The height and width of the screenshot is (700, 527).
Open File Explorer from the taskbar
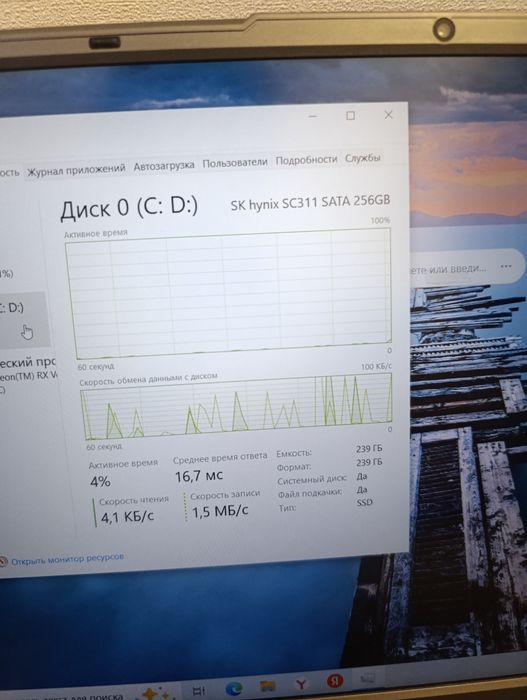(x=268, y=685)
